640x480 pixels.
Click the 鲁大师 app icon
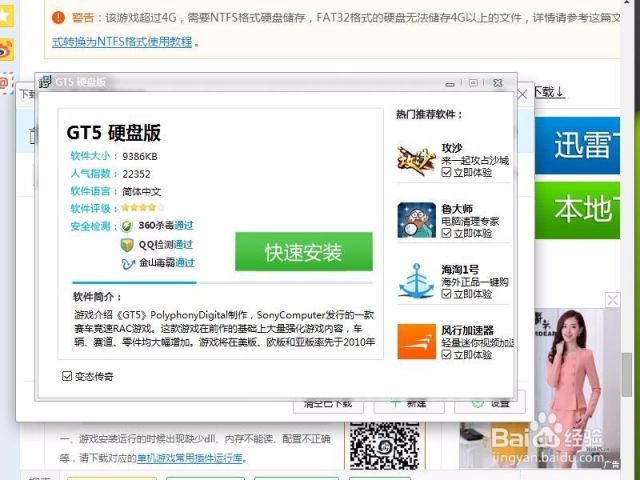click(x=416, y=220)
